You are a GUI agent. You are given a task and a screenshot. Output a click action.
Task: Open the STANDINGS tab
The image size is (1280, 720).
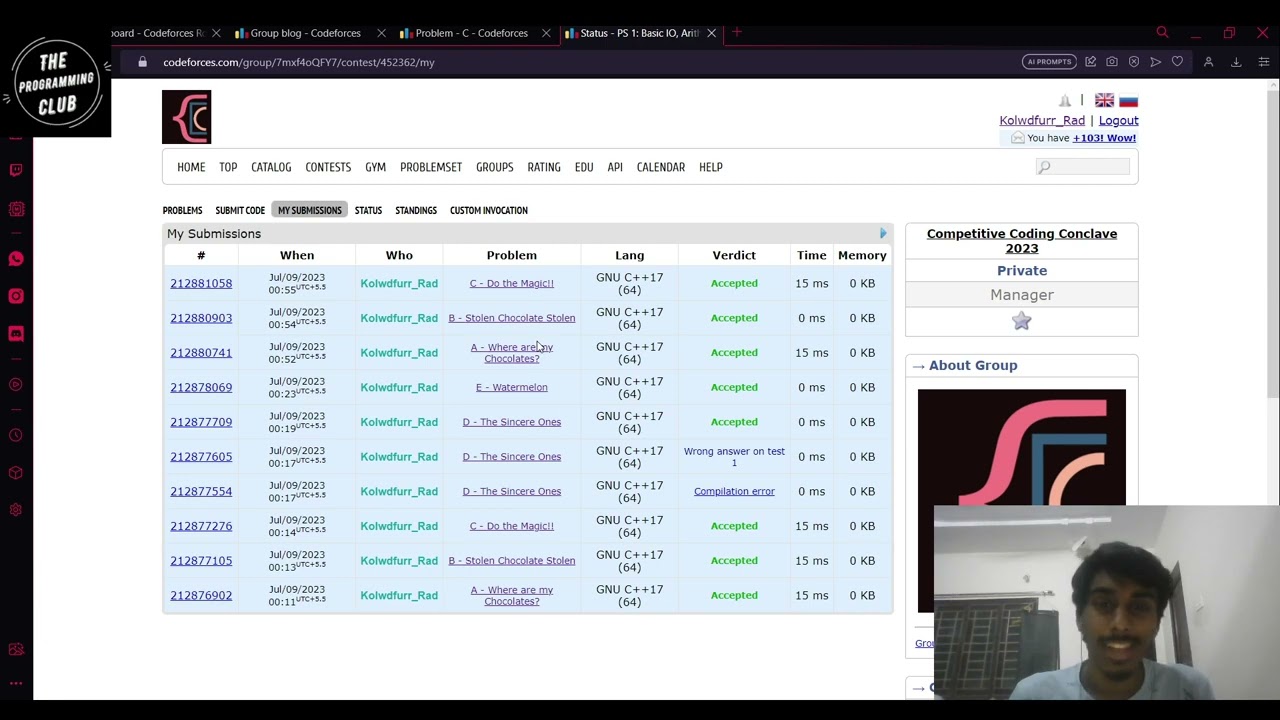coord(416,210)
